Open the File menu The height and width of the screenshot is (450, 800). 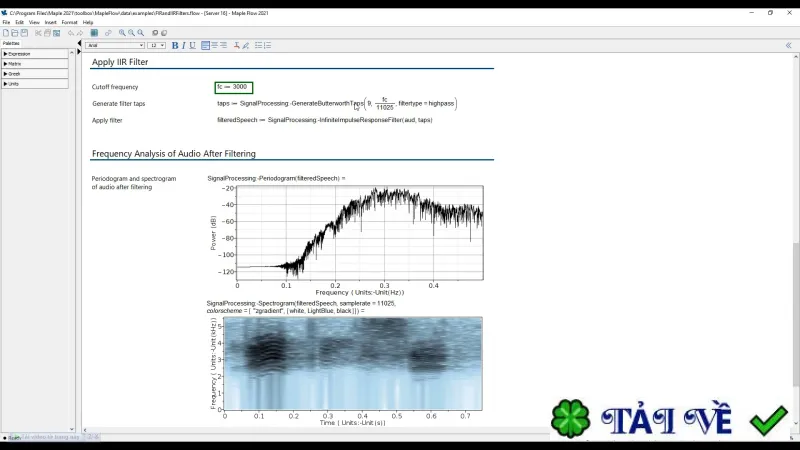tap(6, 22)
